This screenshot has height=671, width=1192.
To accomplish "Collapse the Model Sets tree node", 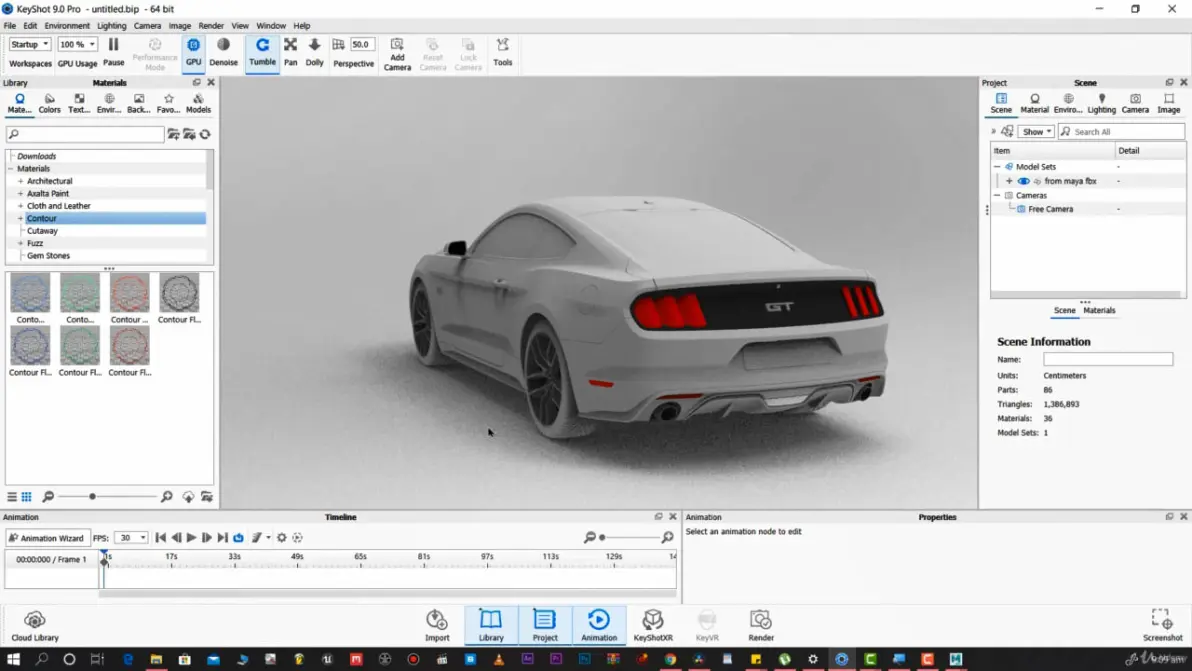I will pyautogui.click(x=997, y=166).
